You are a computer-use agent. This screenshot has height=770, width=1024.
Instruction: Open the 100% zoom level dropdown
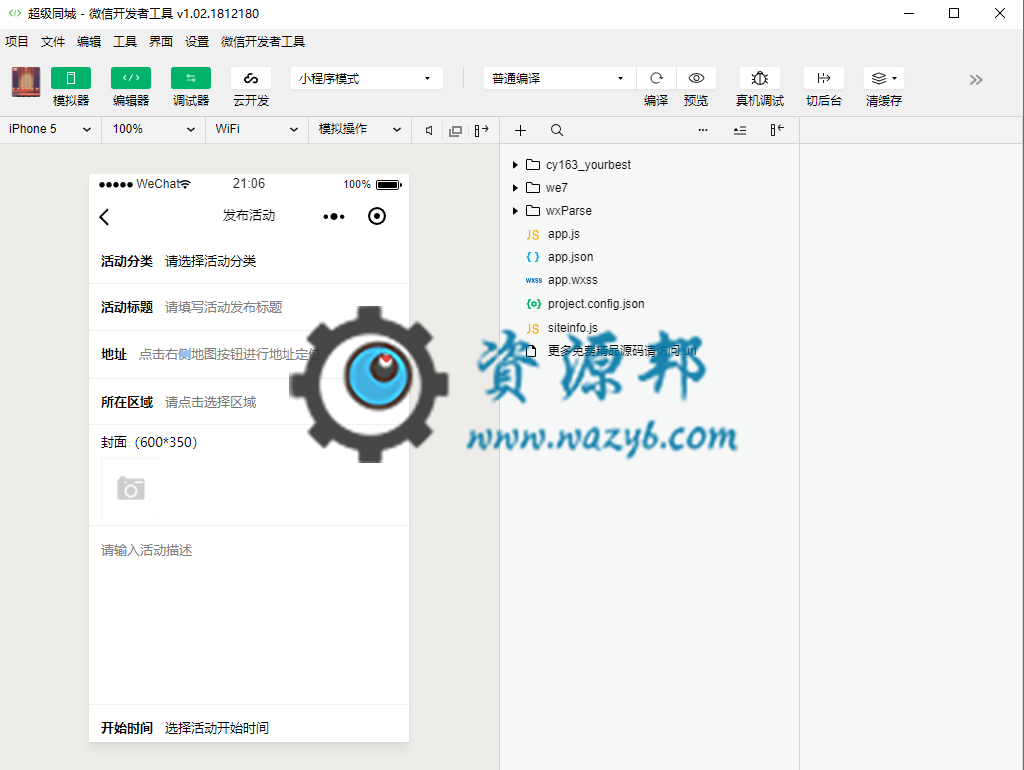click(153, 129)
